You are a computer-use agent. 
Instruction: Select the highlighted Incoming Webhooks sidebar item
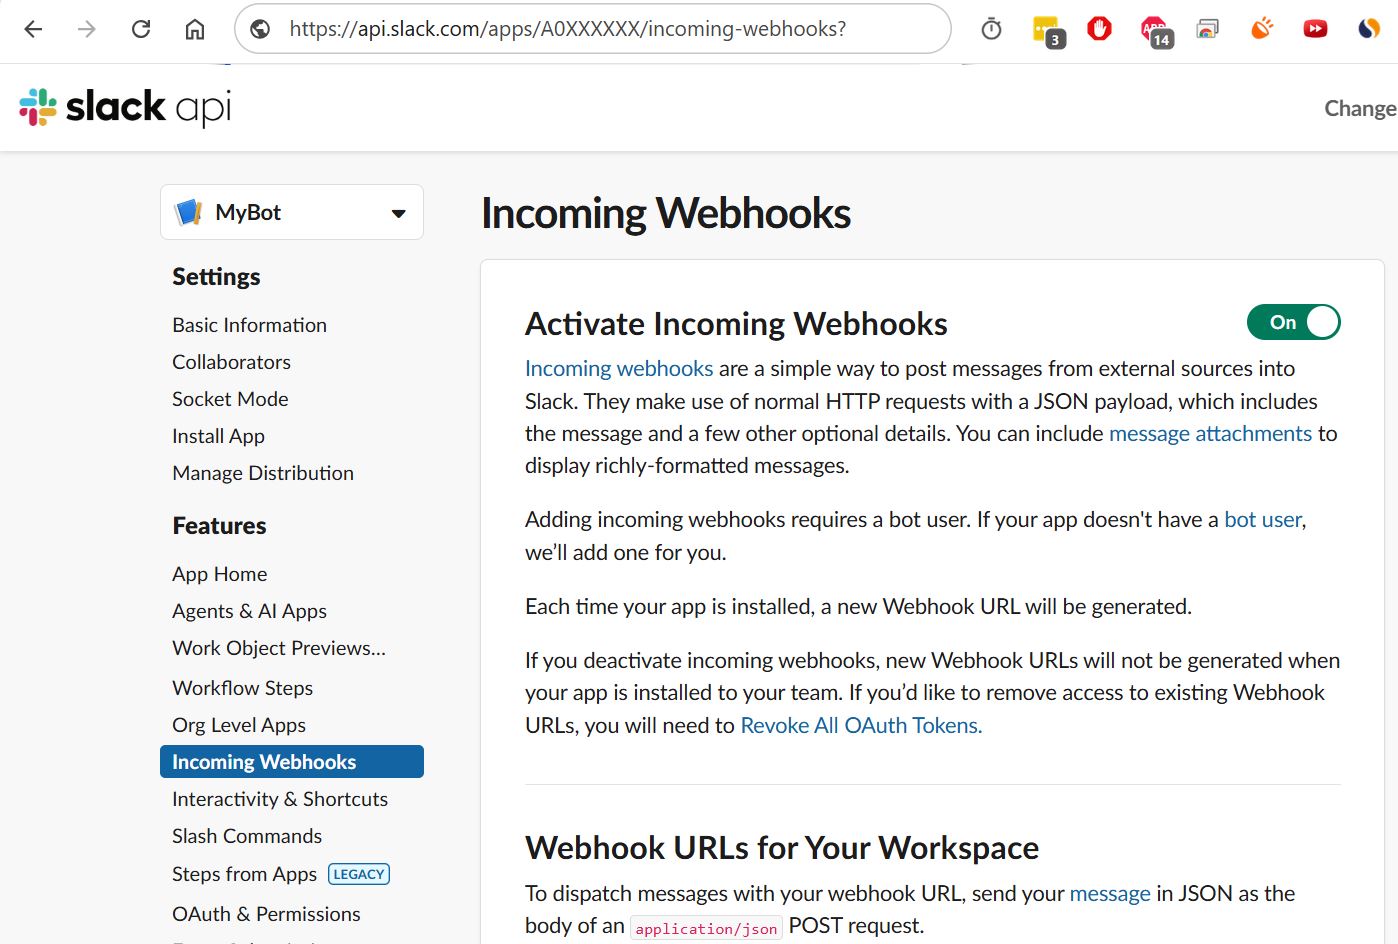point(292,762)
